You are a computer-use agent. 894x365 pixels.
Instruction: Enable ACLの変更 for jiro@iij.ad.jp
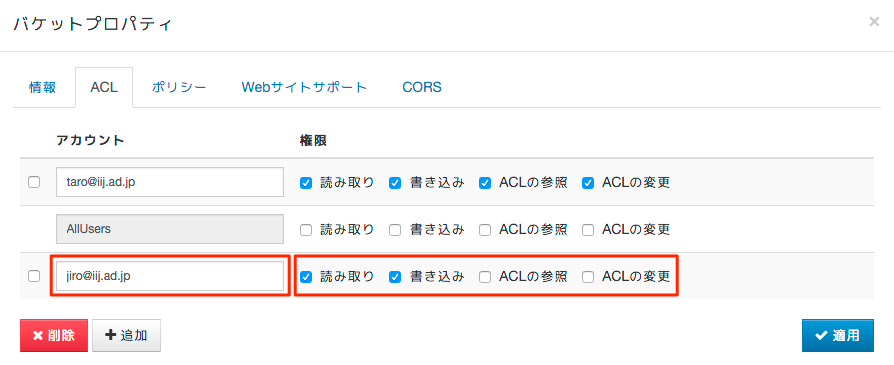point(588,277)
